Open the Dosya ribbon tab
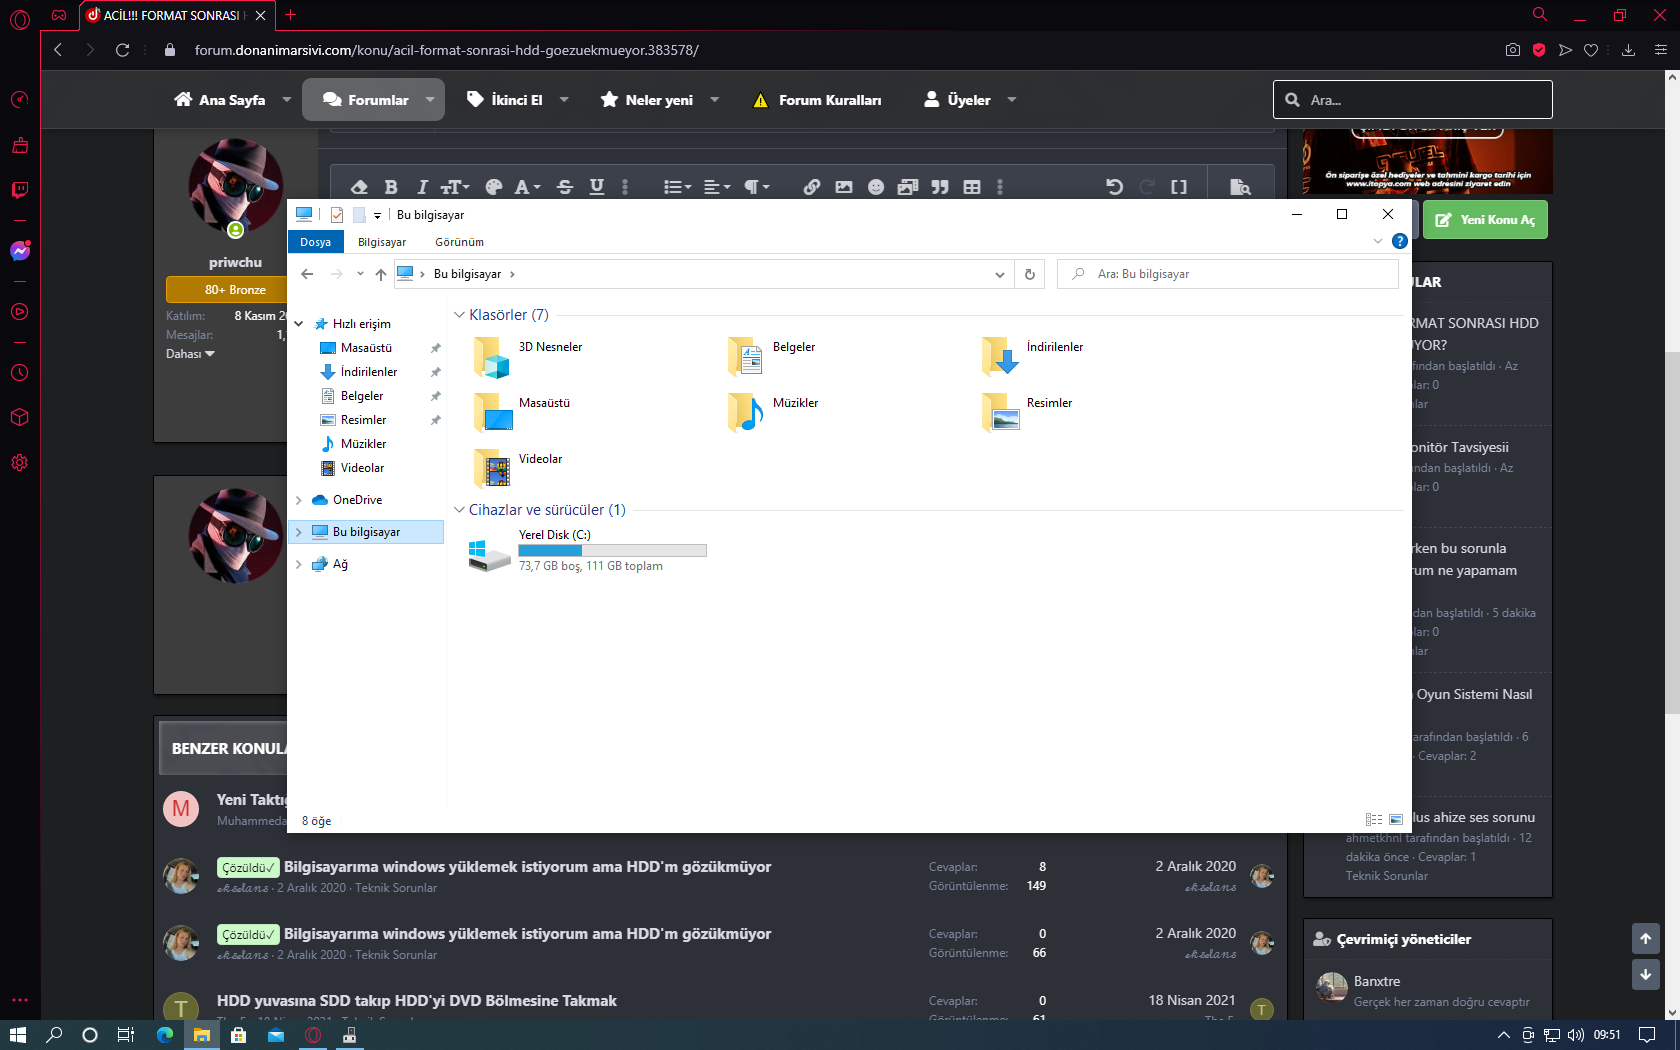Image resolution: width=1680 pixels, height=1050 pixels. click(315, 242)
